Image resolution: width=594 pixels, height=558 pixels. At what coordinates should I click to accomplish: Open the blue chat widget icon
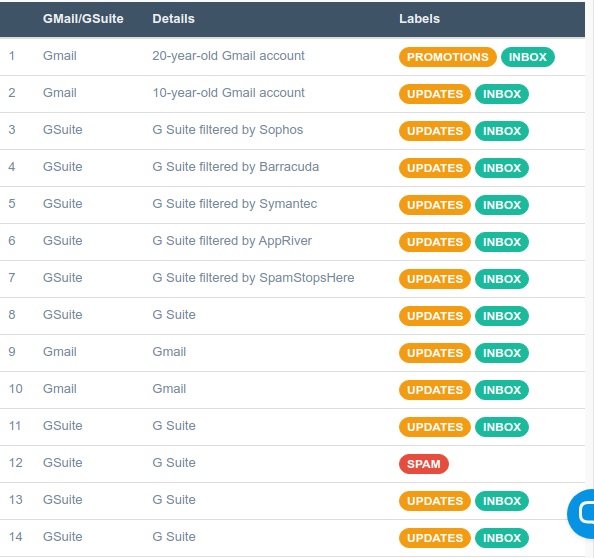[x=581, y=514]
